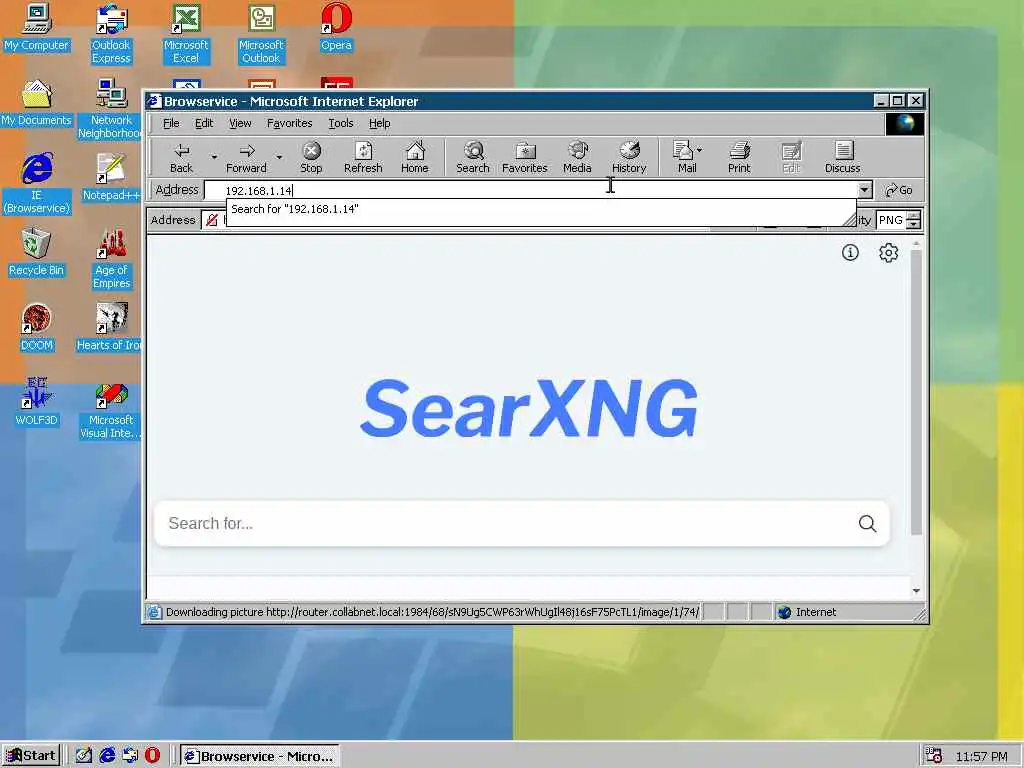Open the Help menu
The width and height of the screenshot is (1024, 768).
point(379,123)
